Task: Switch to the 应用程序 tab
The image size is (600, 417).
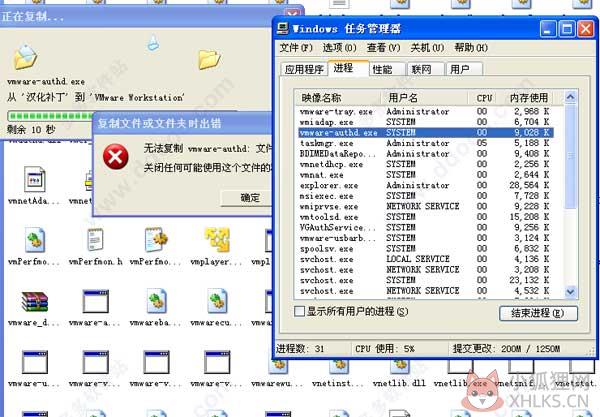Action: 304,69
